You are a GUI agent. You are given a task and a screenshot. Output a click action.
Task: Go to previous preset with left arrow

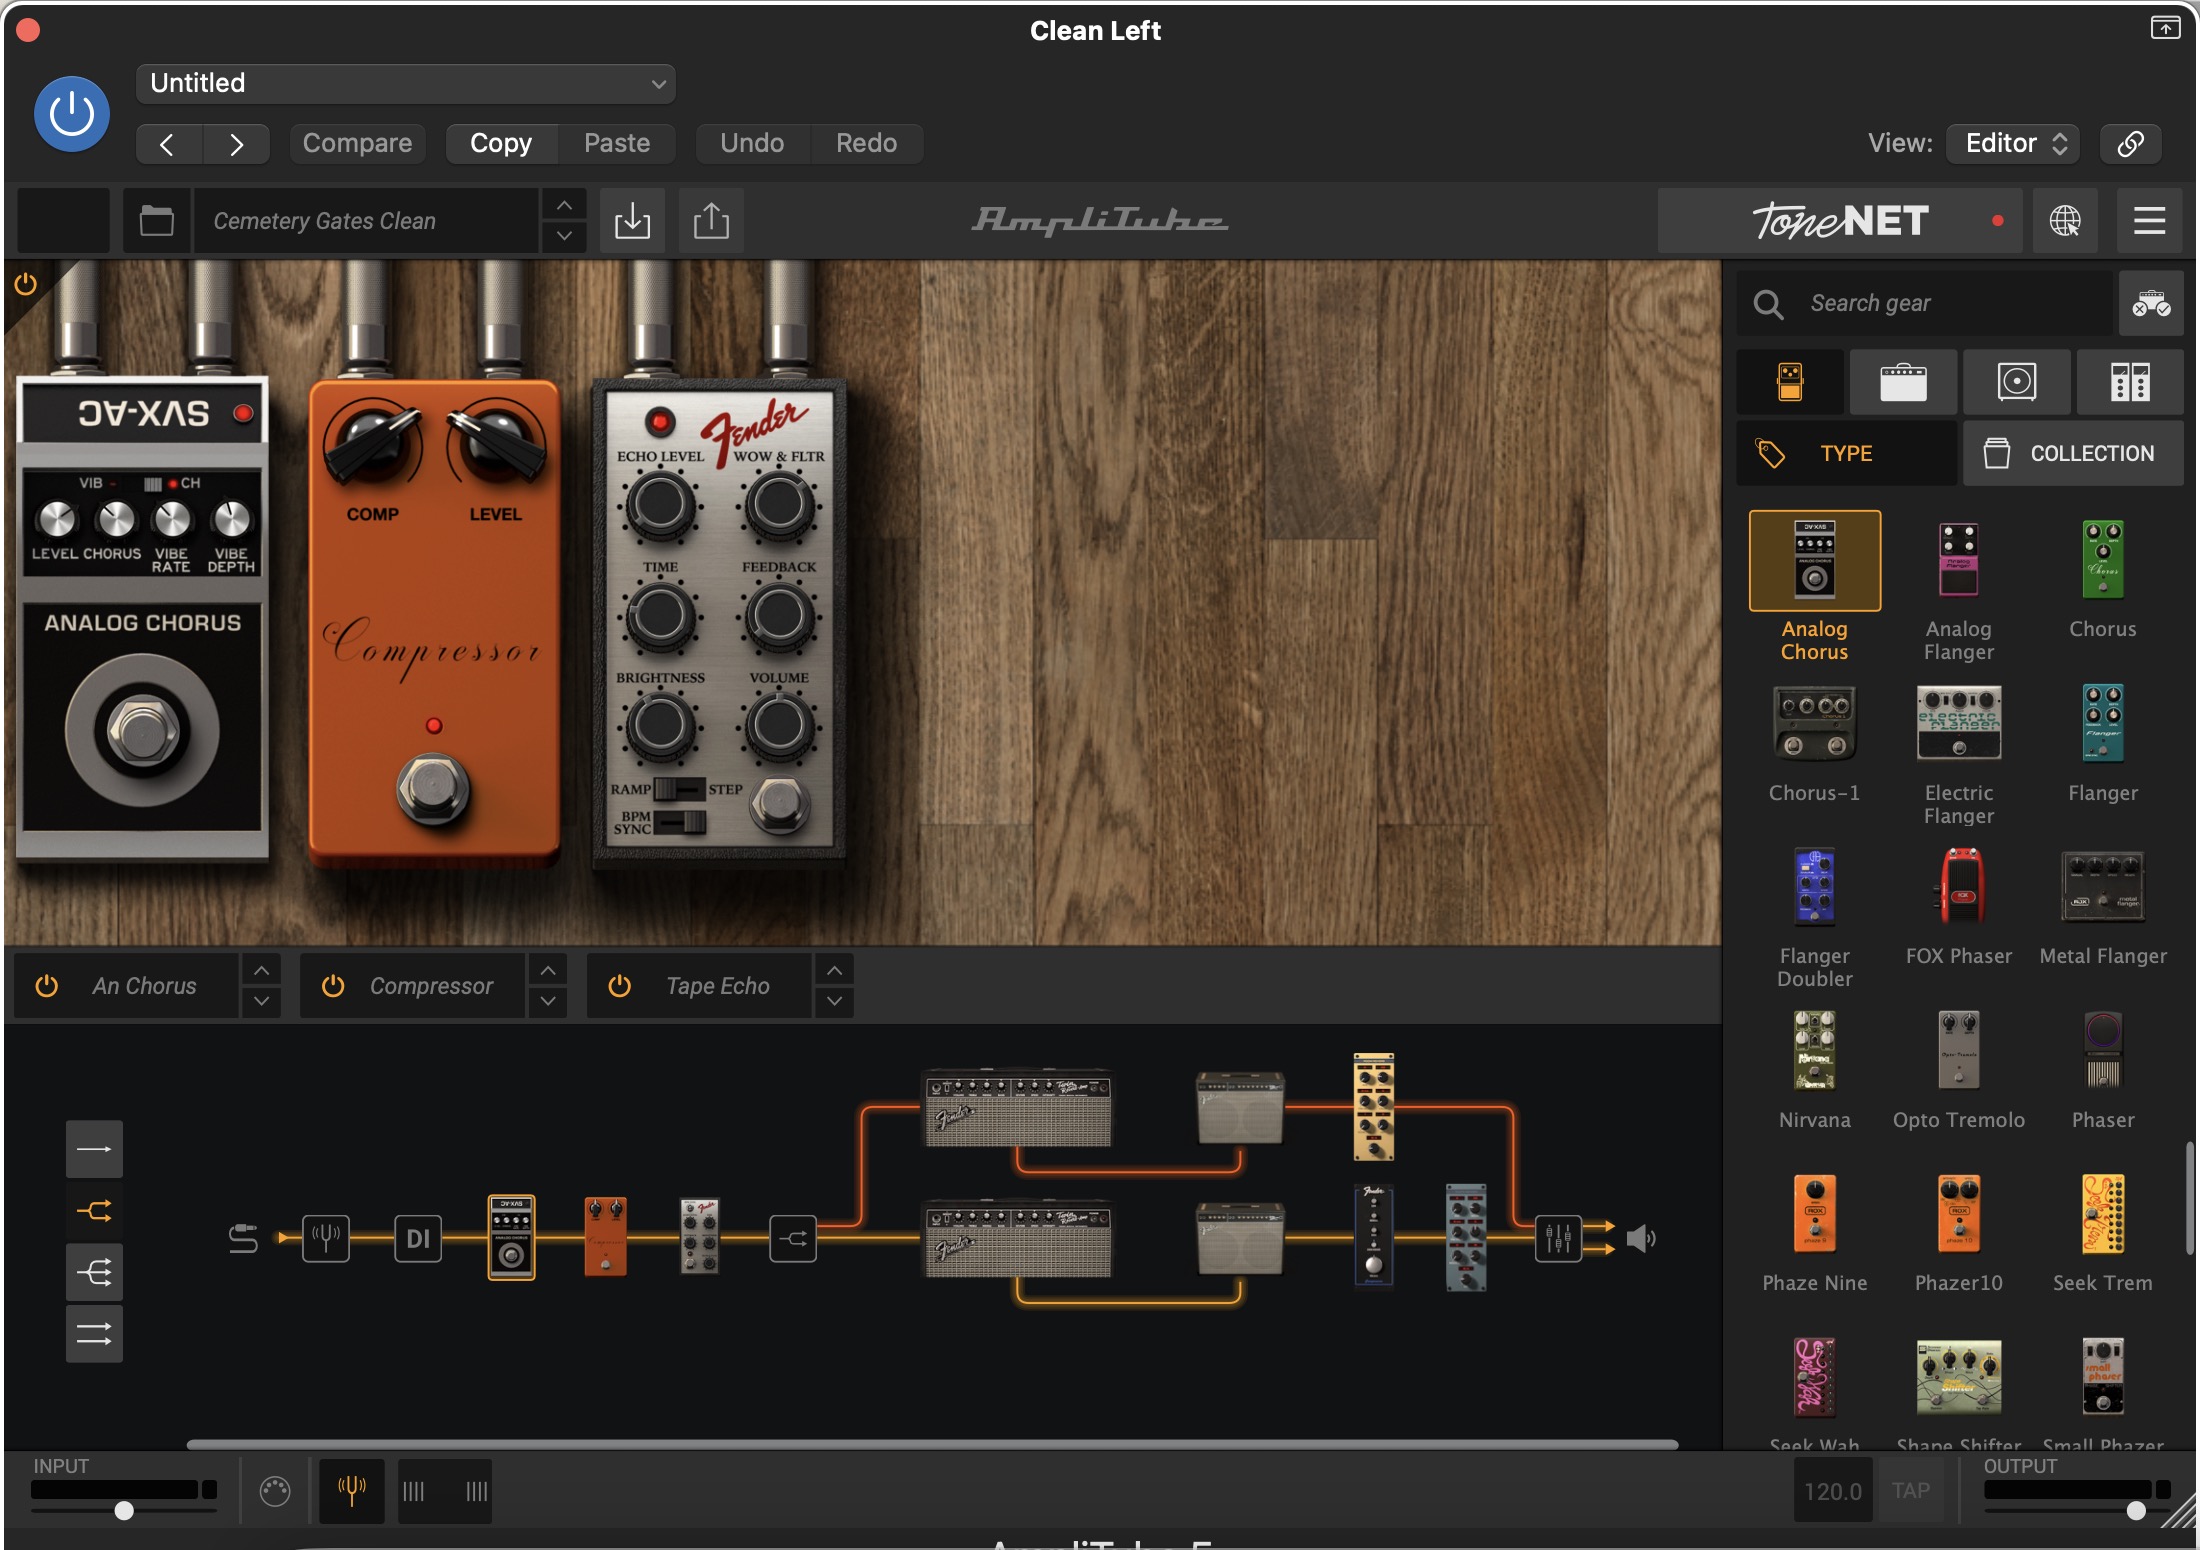tap(168, 144)
